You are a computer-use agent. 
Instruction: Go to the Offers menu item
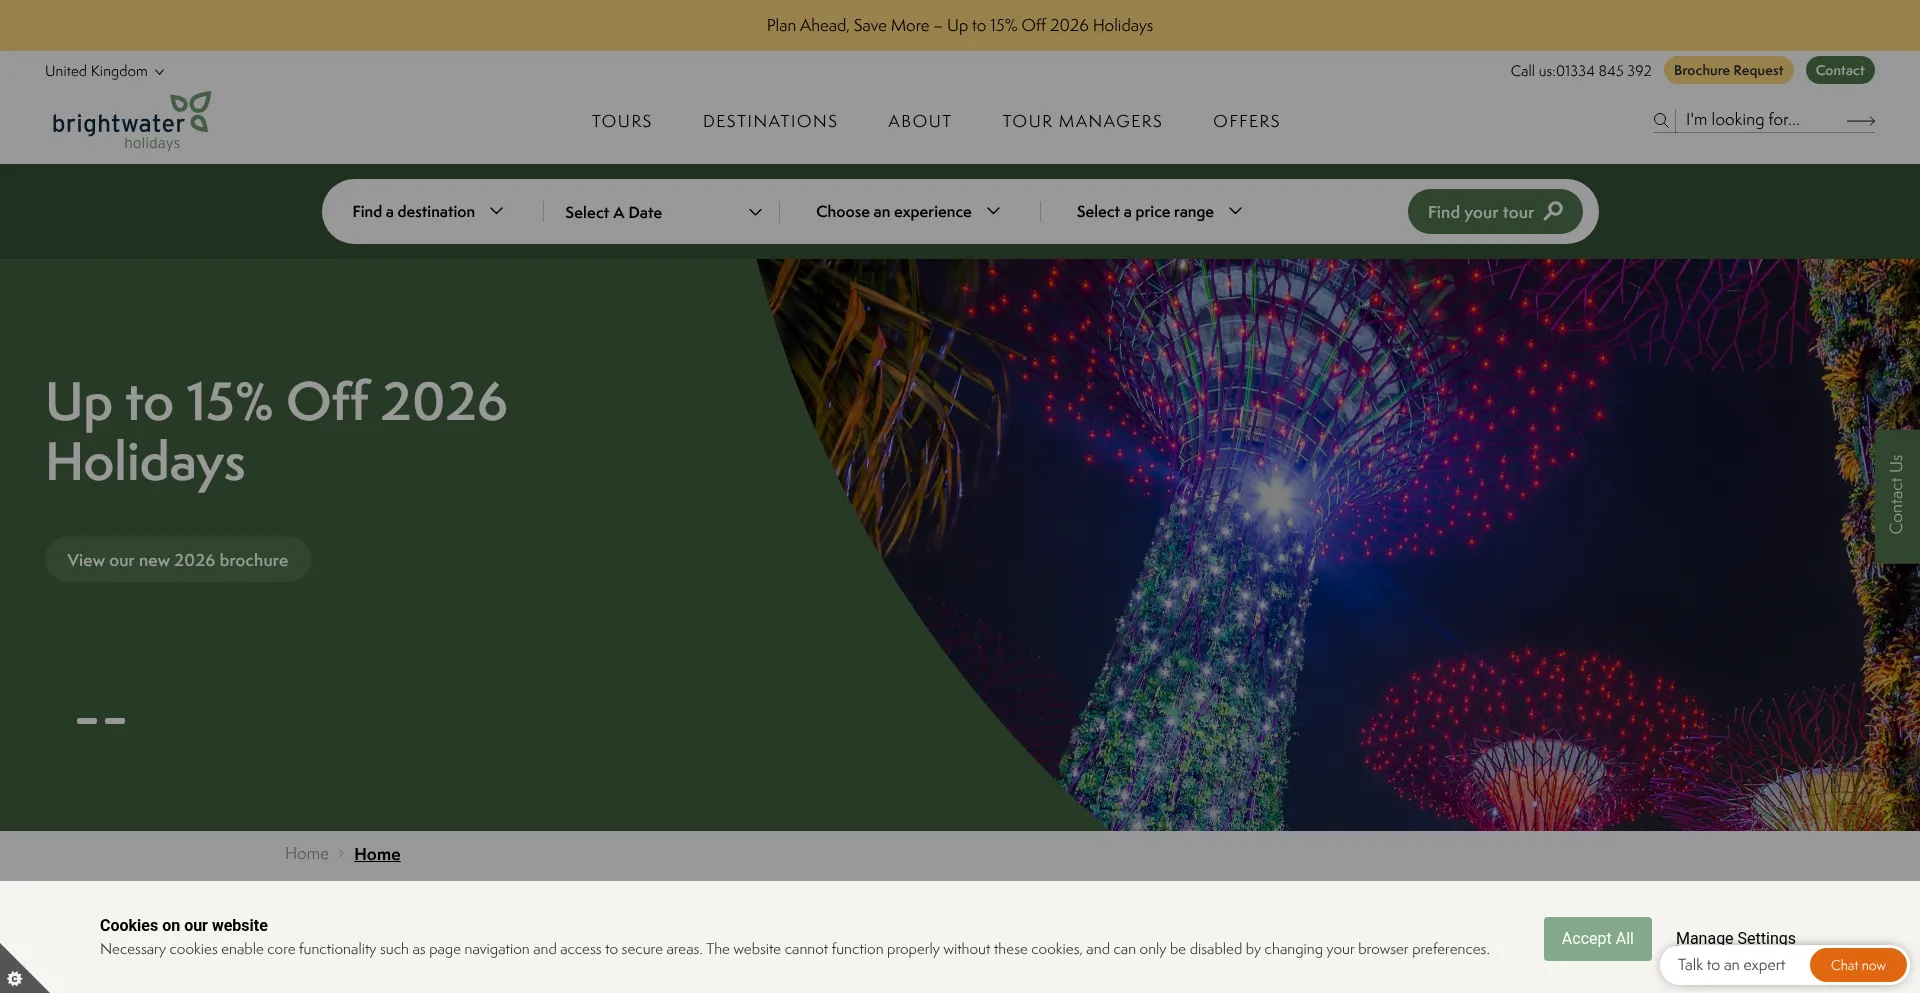point(1246,121)
